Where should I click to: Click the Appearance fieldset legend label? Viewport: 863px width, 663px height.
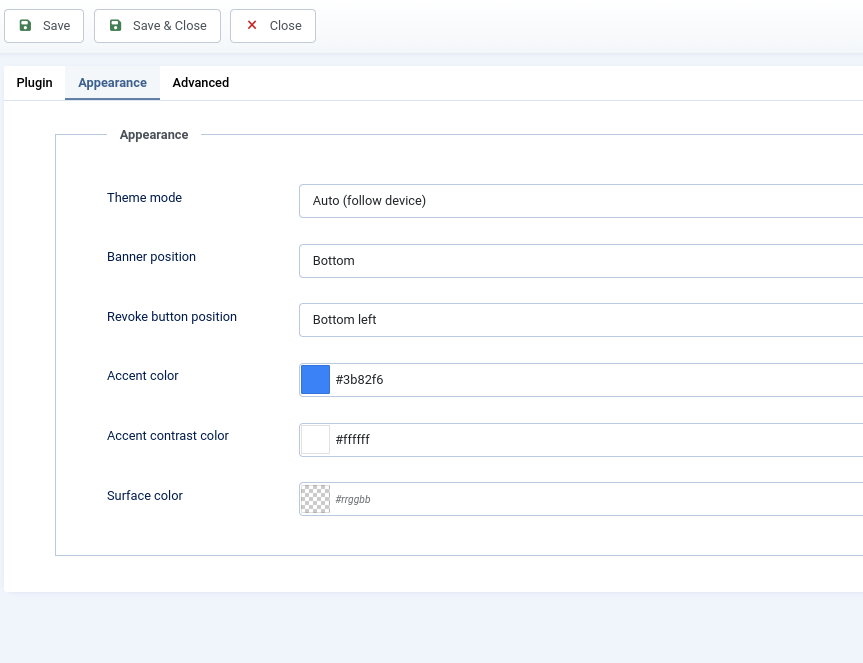point(153,135)
